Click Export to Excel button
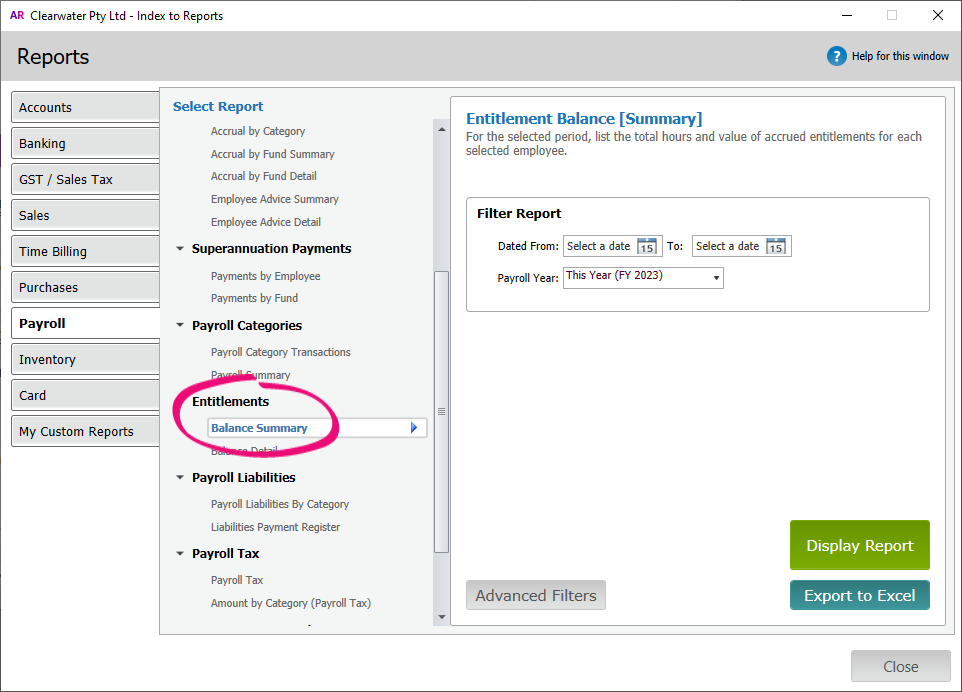The height and width of the screenshot is (692, 962). [x=860, y=596]
